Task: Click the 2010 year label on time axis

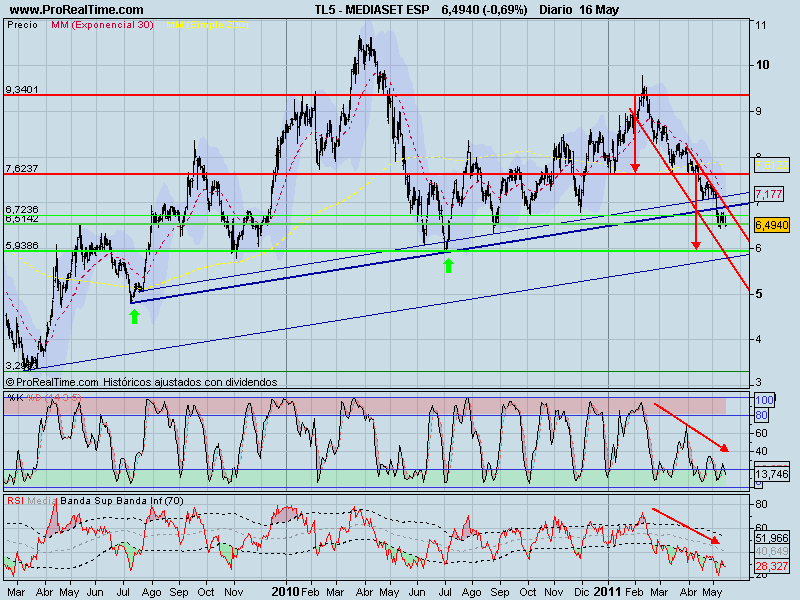Action: pyautogui.click(x=285, y=592)
